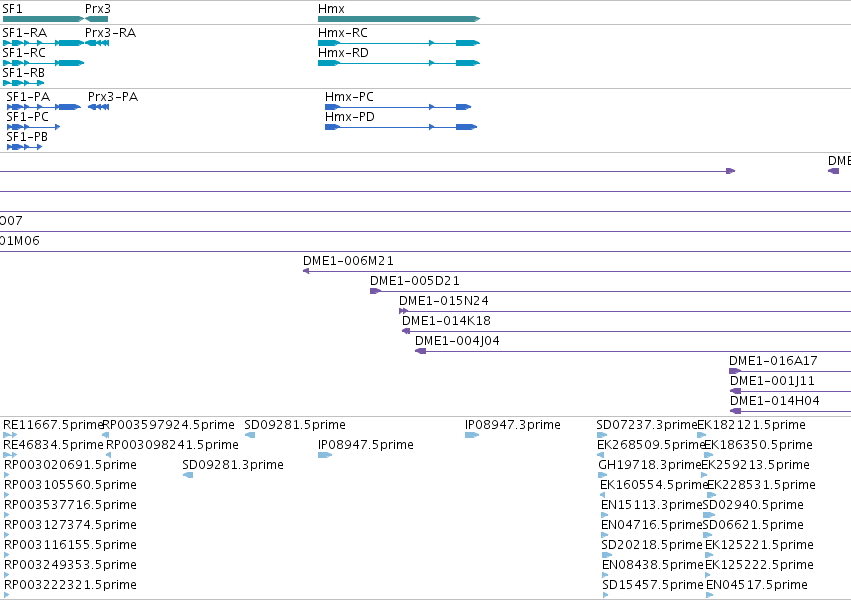Click the SD02940.5prime EST label
851x600 pixels.
(x=753, y=506)
